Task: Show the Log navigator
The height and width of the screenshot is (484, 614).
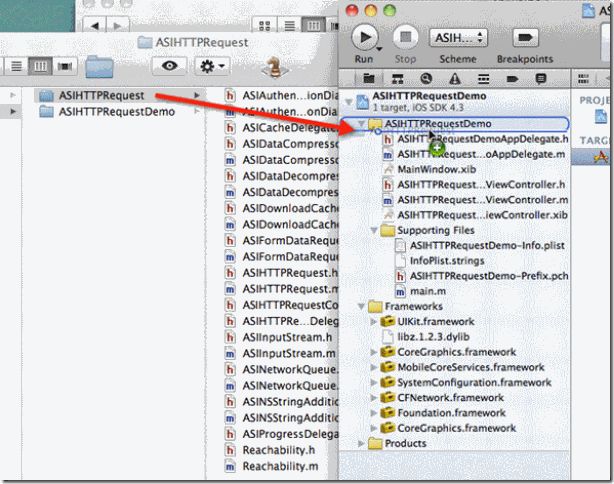Action: [x=541, y=79]
